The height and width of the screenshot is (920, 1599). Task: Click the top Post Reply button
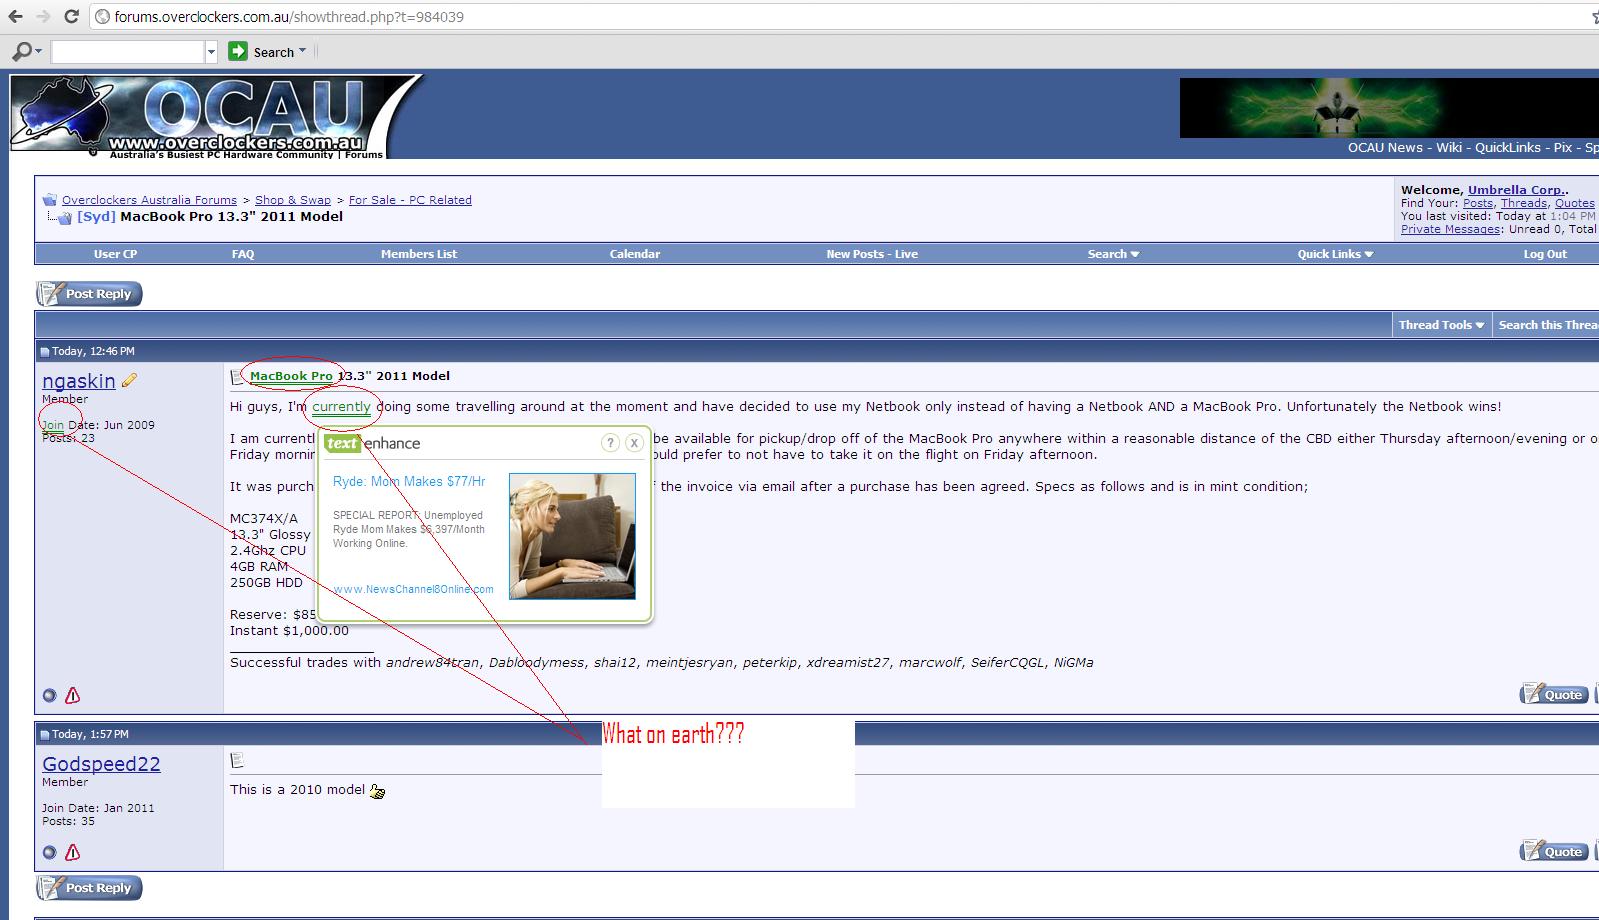89,294
